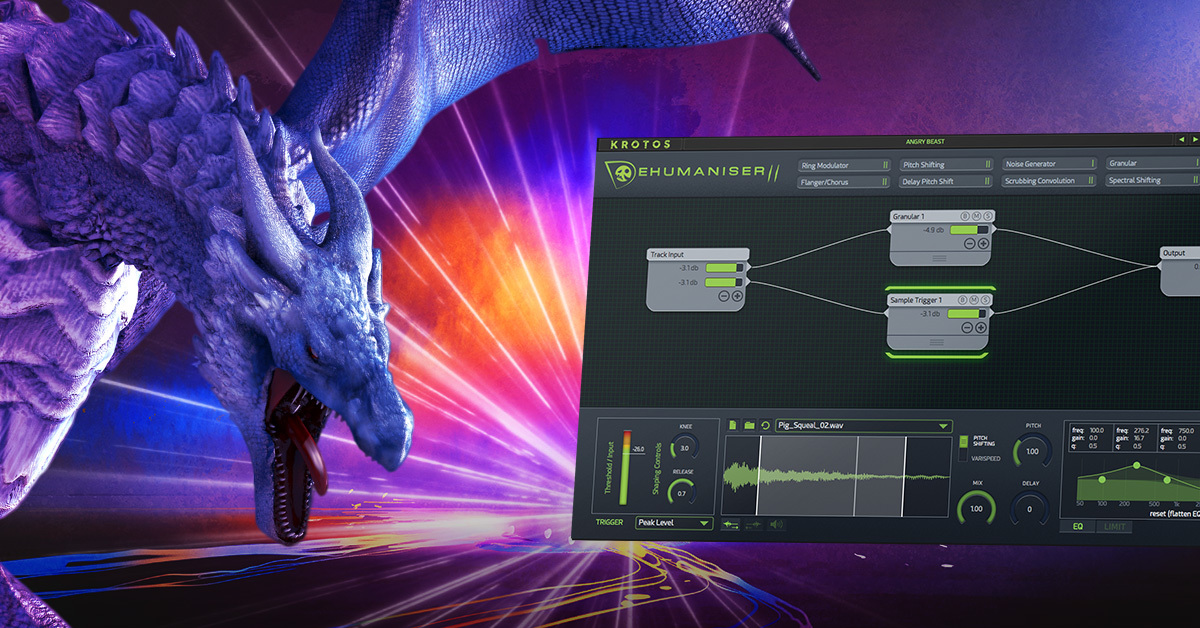This screenshot has height=628, width=1200.
Task: Click the dimmed waveform icon under the sample
Action: click(x=754, y=524)
